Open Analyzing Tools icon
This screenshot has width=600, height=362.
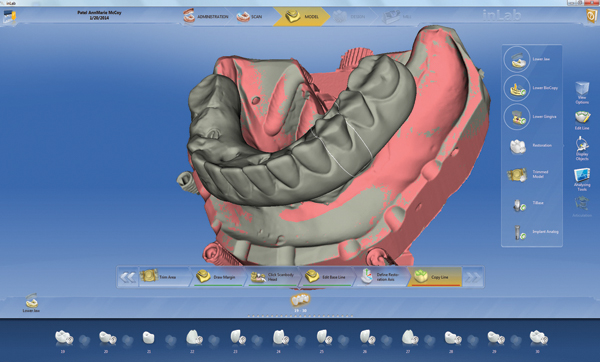coord(582,179)
